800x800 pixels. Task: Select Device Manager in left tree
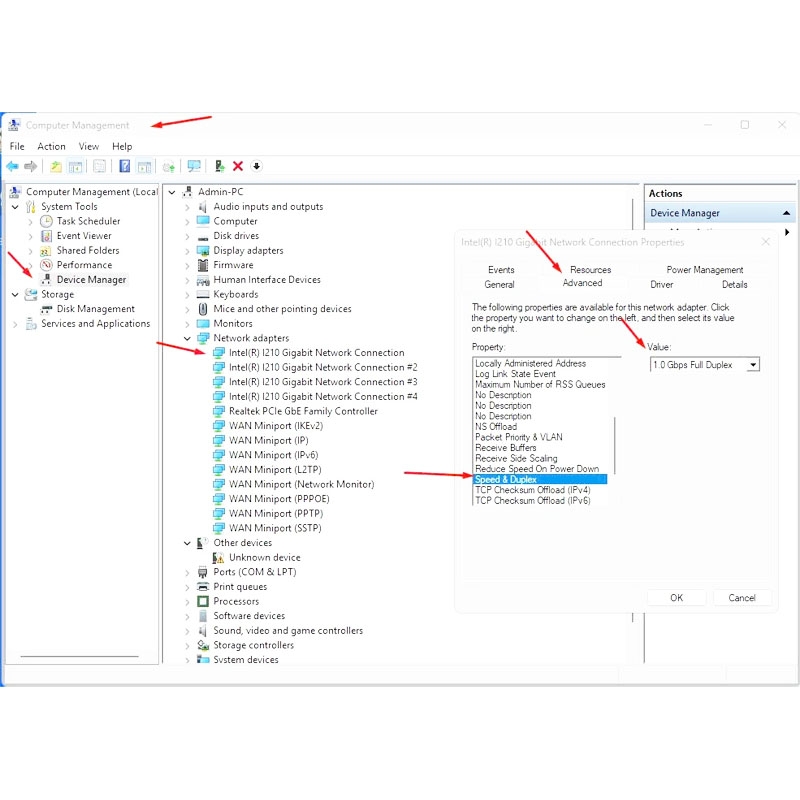tap(91, 280)
